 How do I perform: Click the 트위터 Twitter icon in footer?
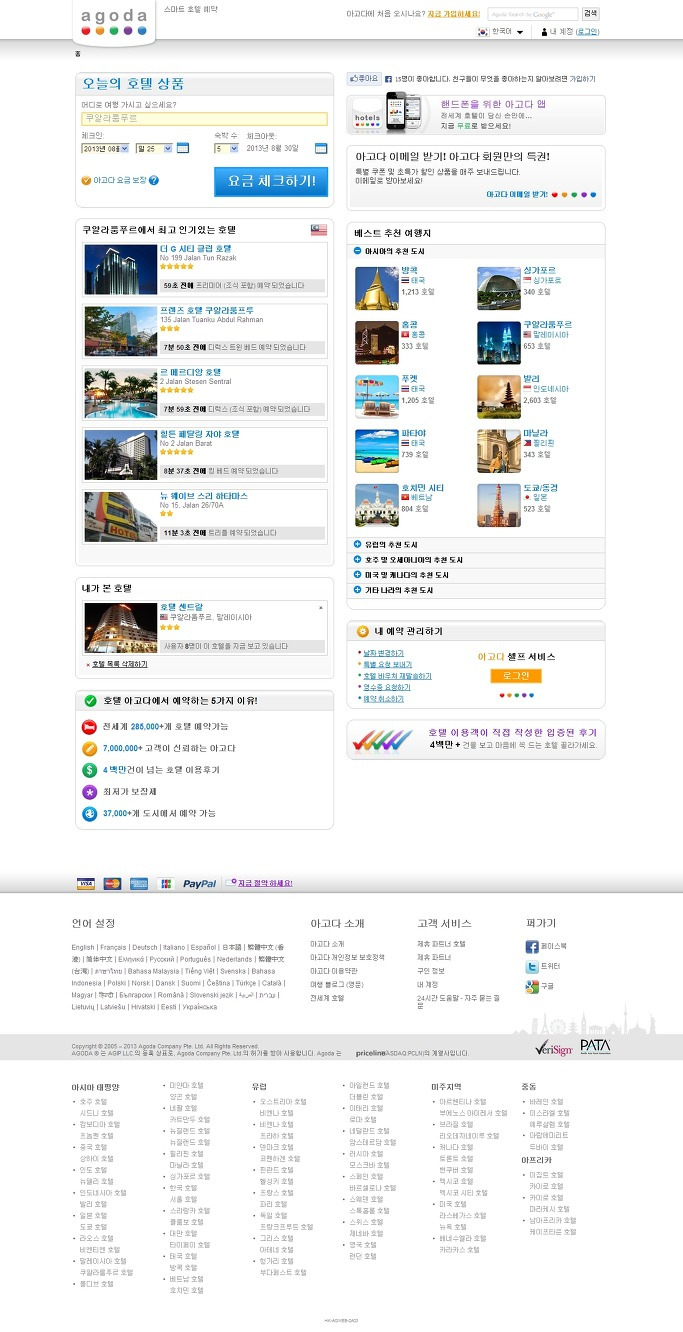click(532, 967)
